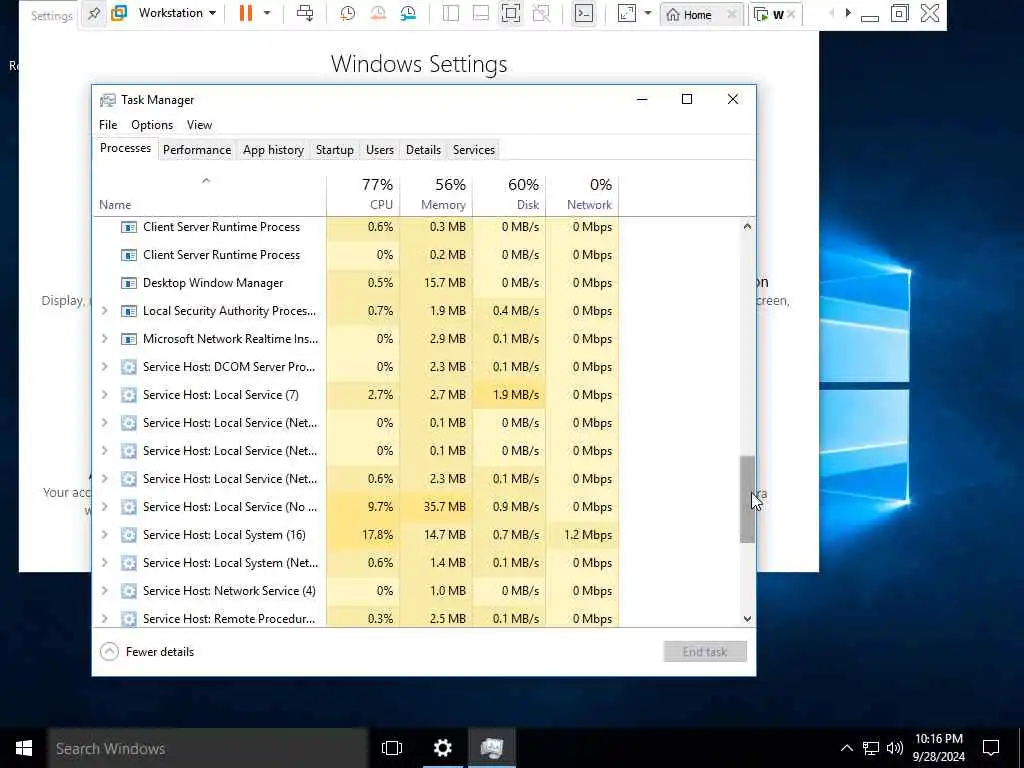Open the snapshot manager
The height and width of the screenshot is (768, 1024).
[x=408, y=13]
